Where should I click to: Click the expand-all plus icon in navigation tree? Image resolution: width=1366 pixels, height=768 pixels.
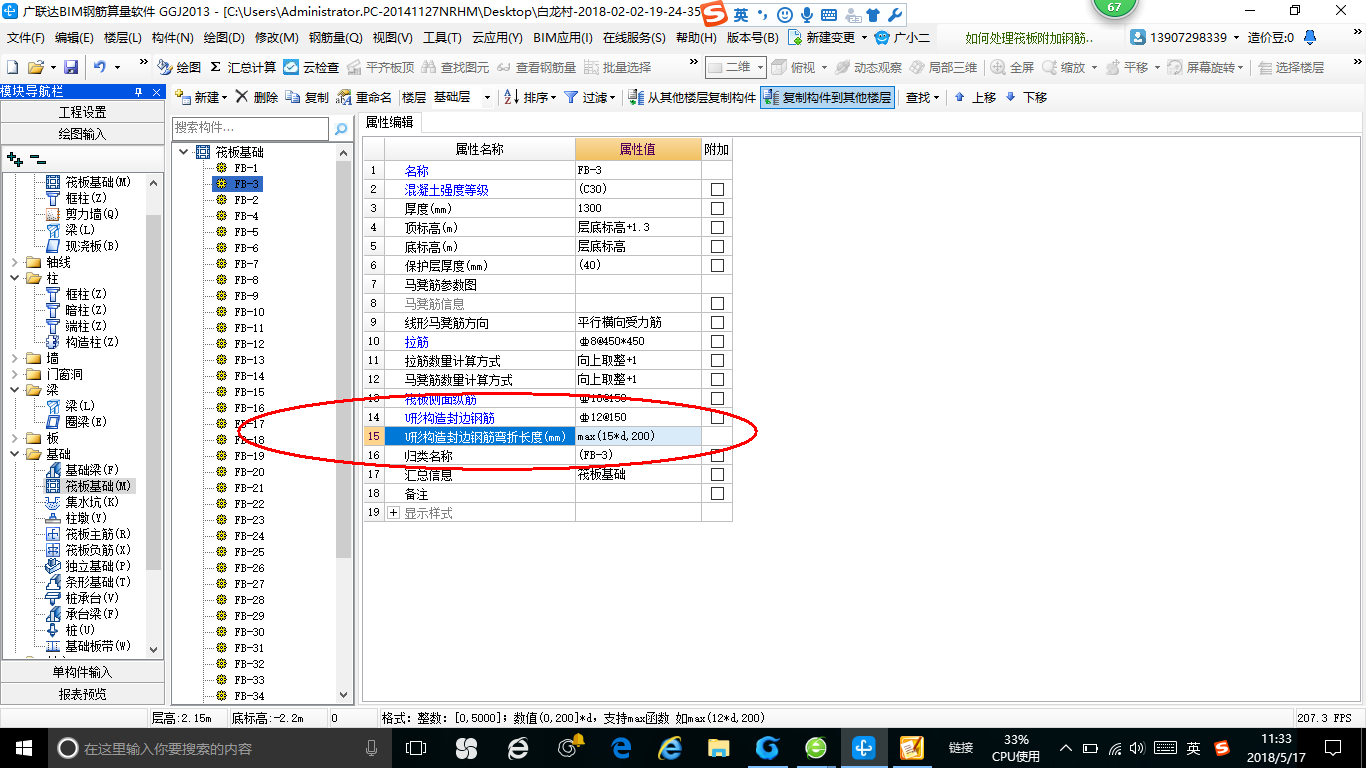(x=14, y=159)
